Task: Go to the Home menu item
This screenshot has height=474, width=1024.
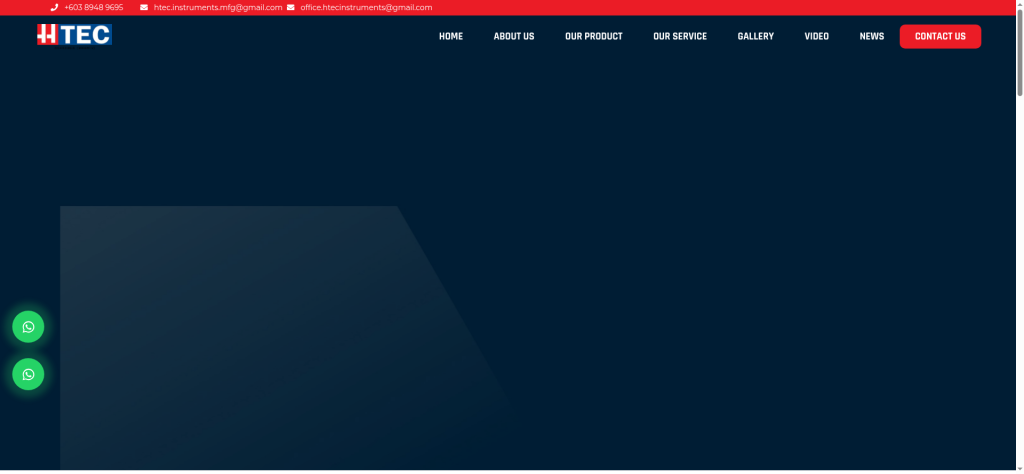Action: tap(451, 36)
